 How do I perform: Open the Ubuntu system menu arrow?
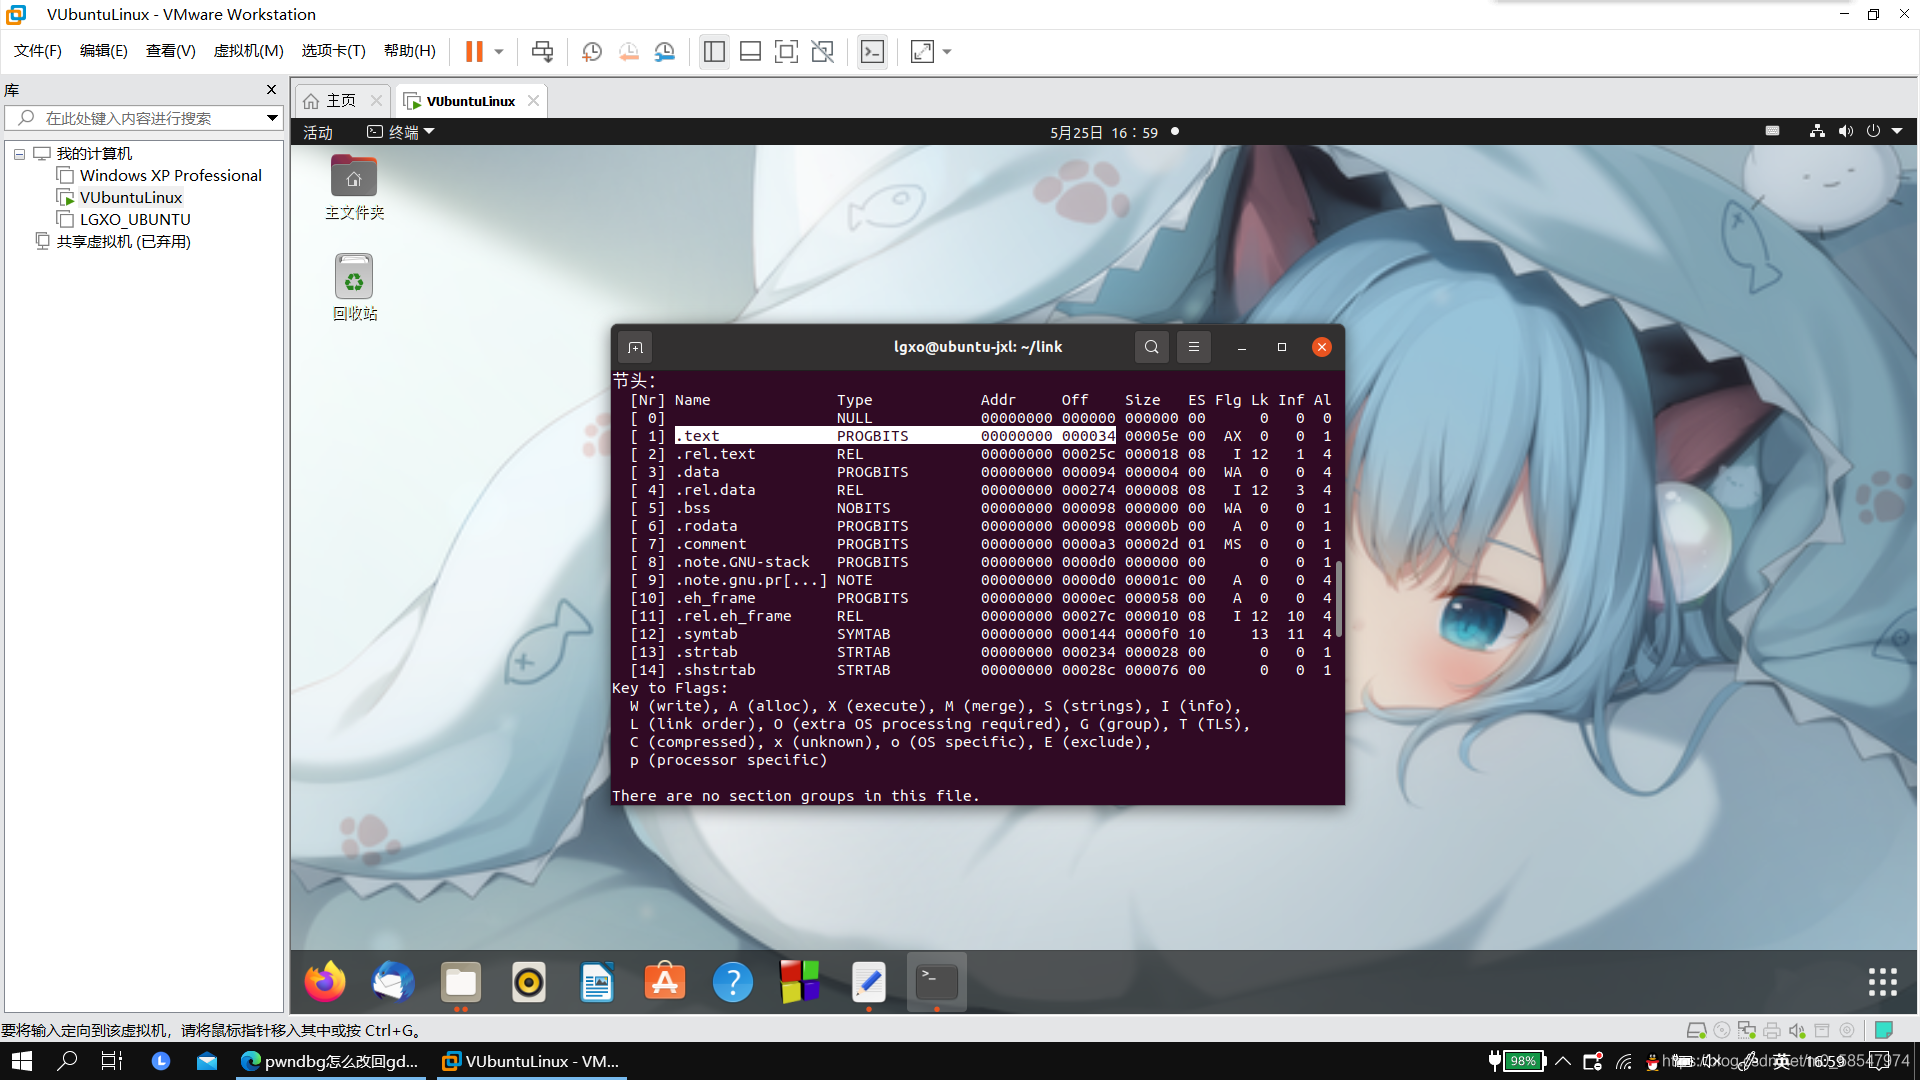pos(1897,132)
